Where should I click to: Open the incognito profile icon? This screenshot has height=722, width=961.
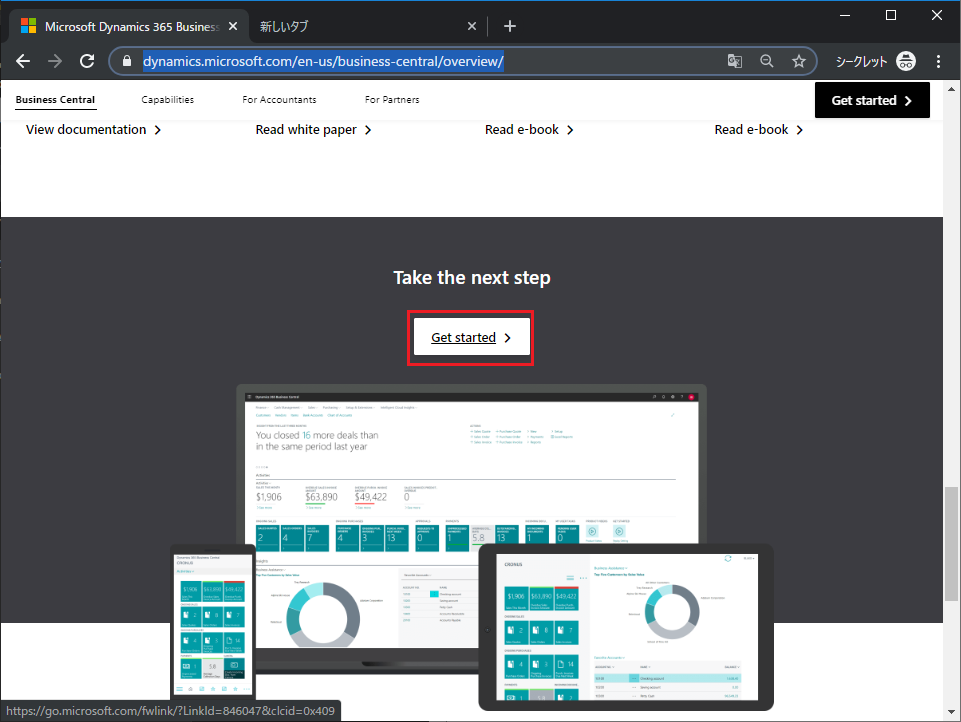click(906, 61)
